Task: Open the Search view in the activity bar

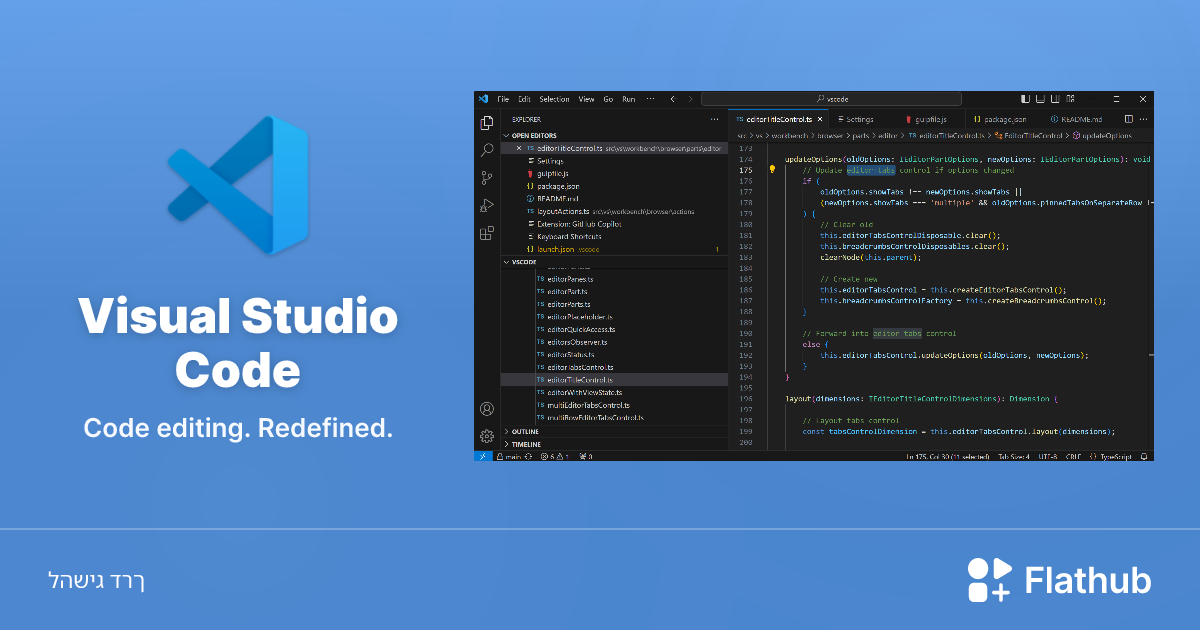Action: (x=485, y=150)
